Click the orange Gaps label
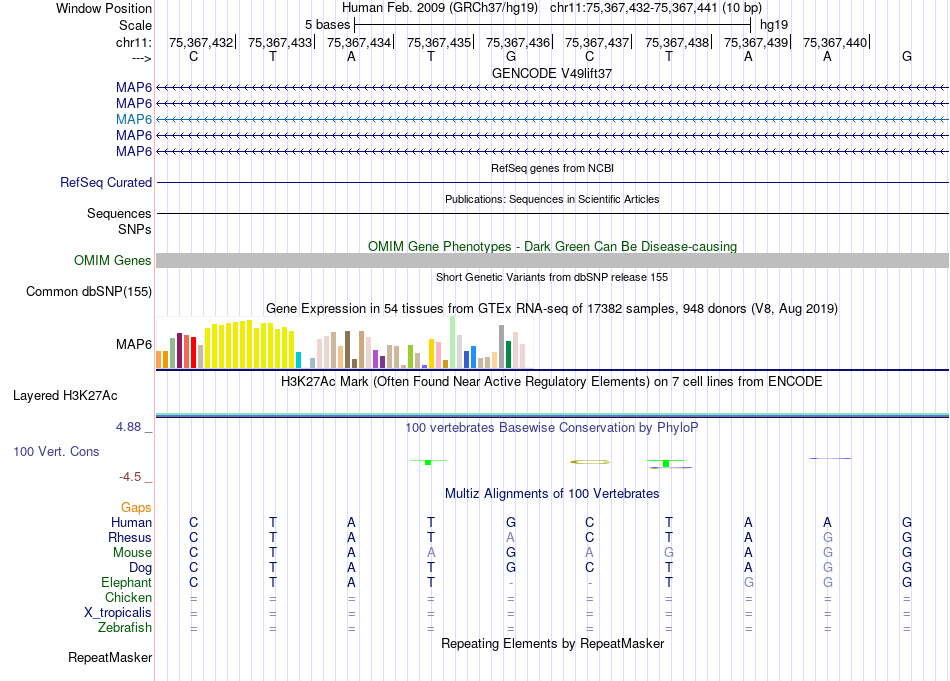This screenshot has width=950, height=681. [136, 508]
